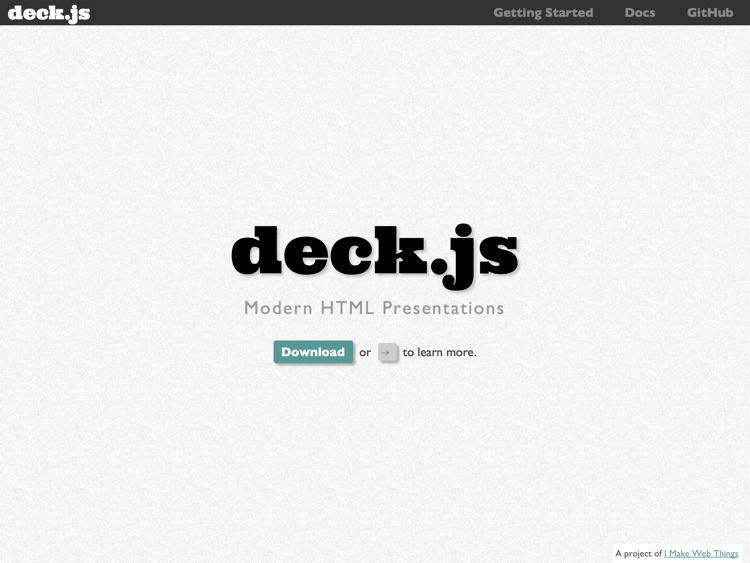Viewport: 750px width, 563px height.
Task: Follow the I Make Web Things link
Action: point(701,553)
